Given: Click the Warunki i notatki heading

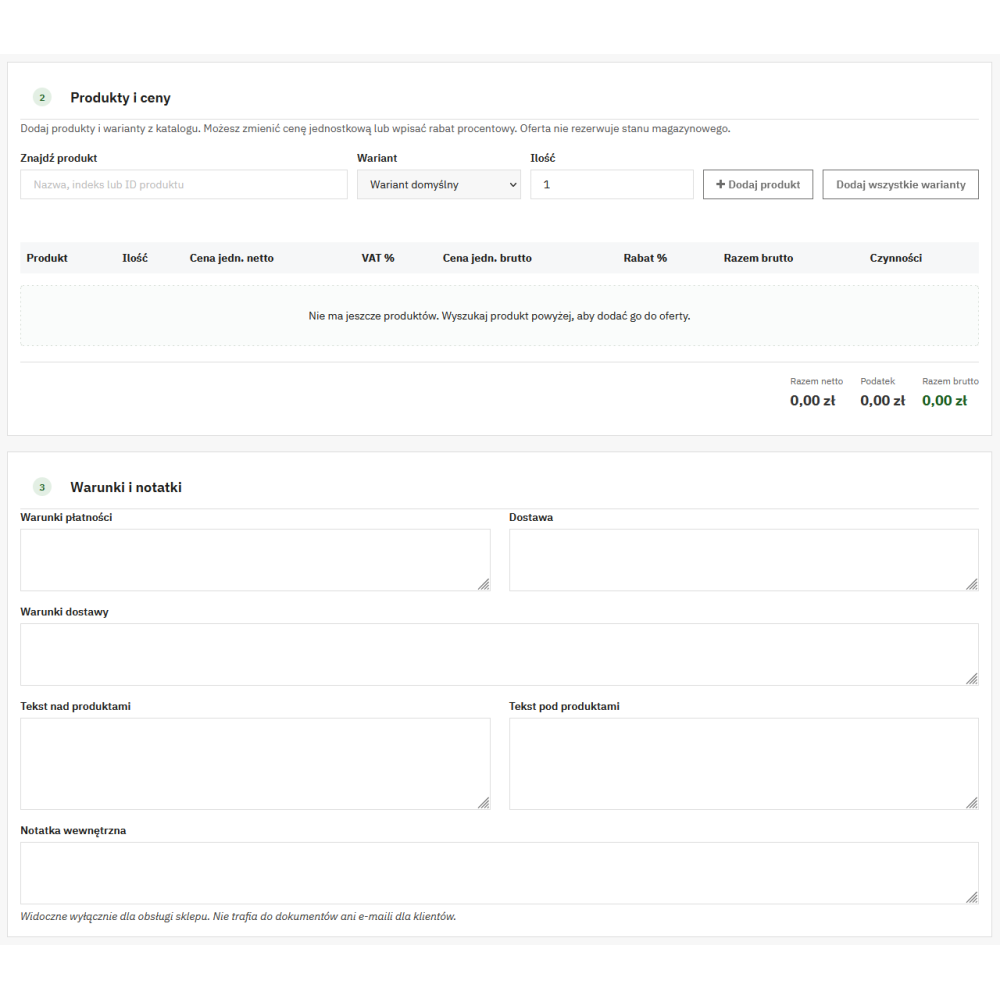Looking at the screenshot, I should [126, 487].
